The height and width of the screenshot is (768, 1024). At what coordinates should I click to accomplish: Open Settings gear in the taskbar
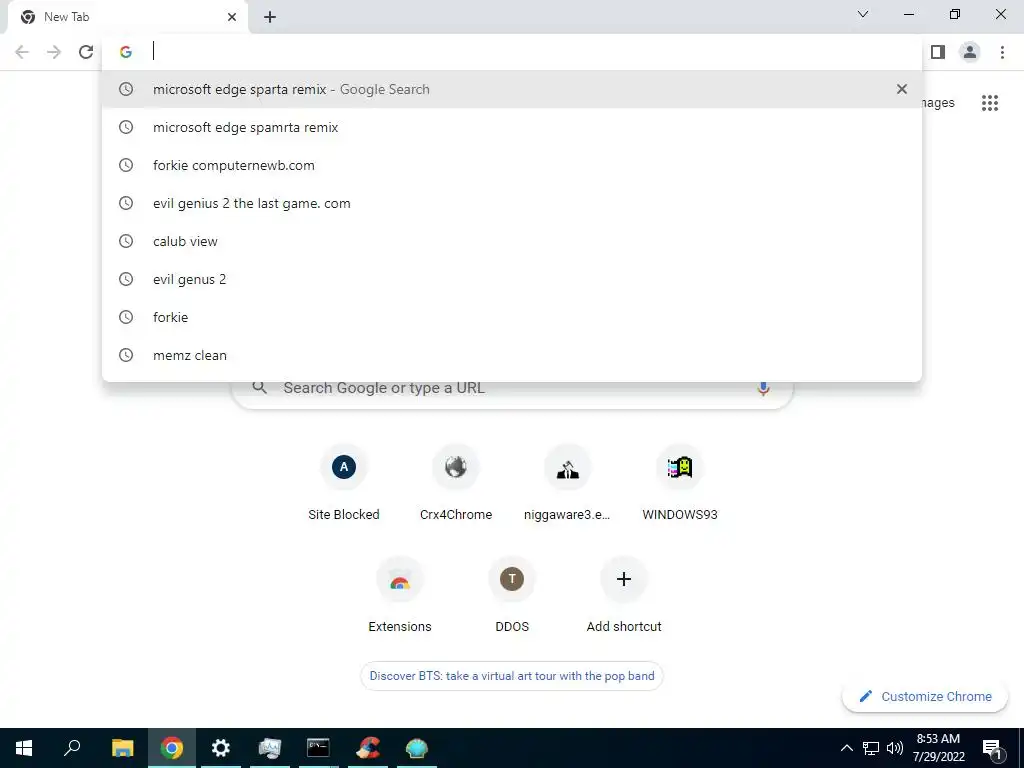pos(221,748)
